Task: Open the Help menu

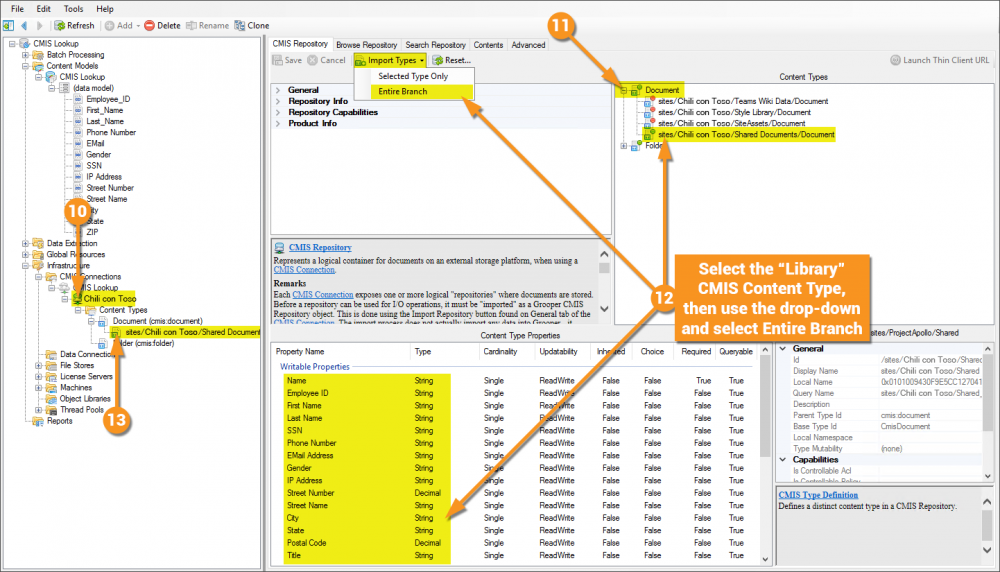Action: (x=105, y=9)
